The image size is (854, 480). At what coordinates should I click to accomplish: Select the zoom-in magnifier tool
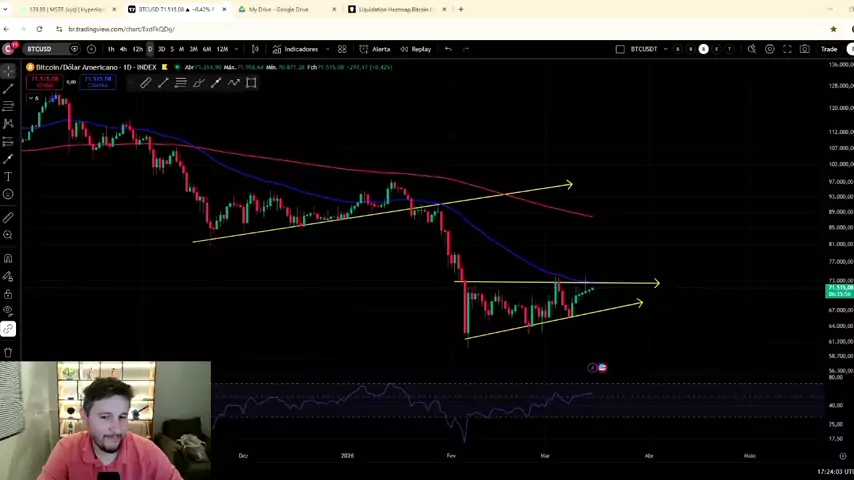[8, 235]
